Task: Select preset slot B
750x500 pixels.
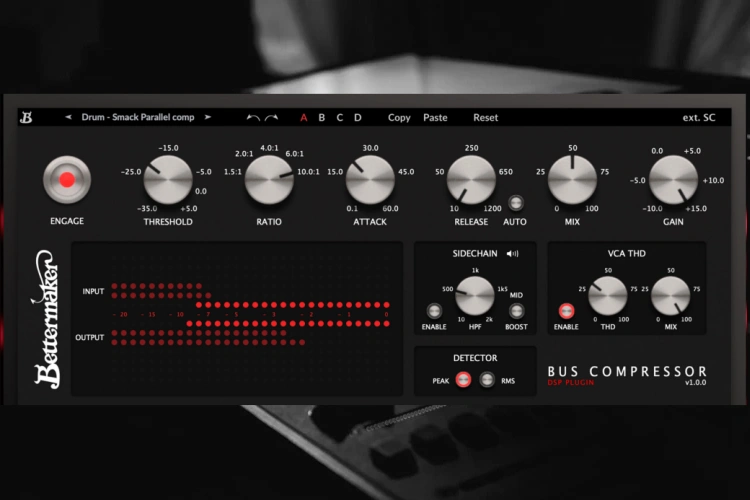Action: tap(321, 118)
